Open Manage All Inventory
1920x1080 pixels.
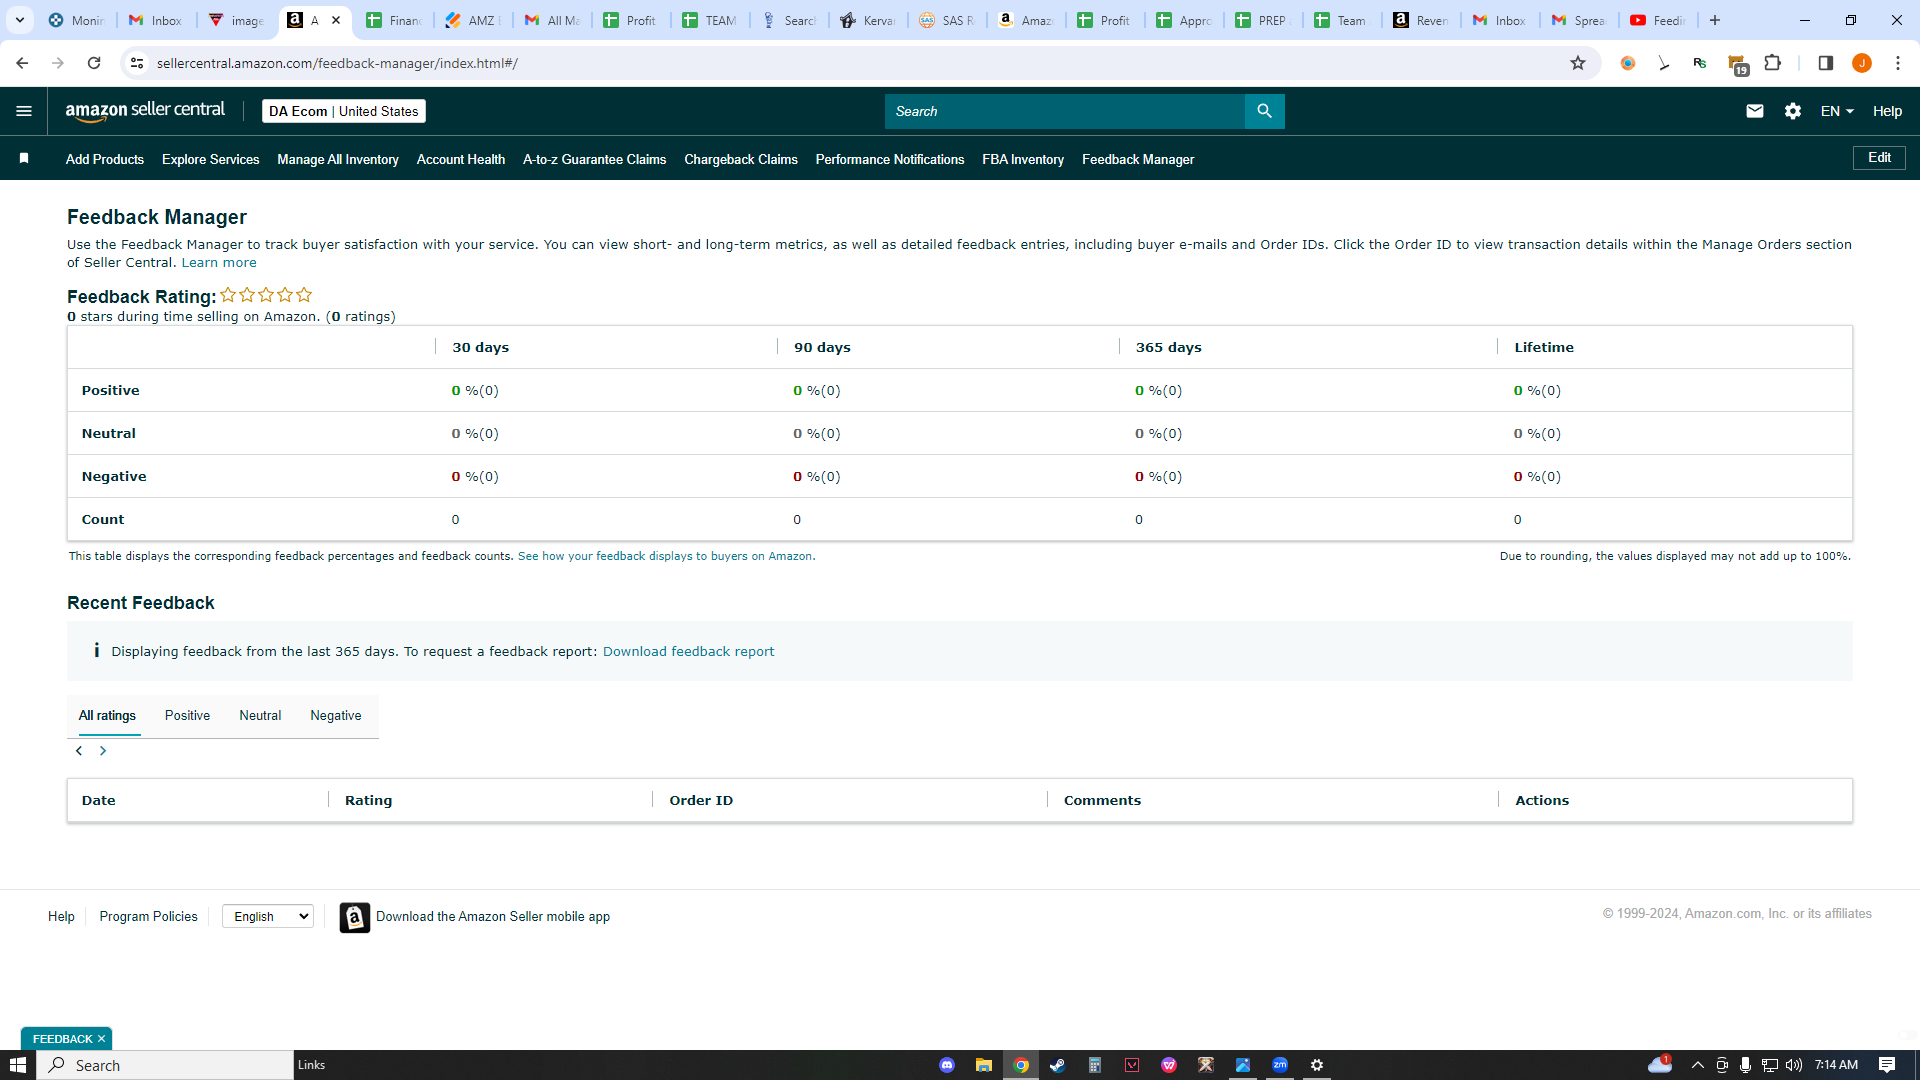(338, 159)
